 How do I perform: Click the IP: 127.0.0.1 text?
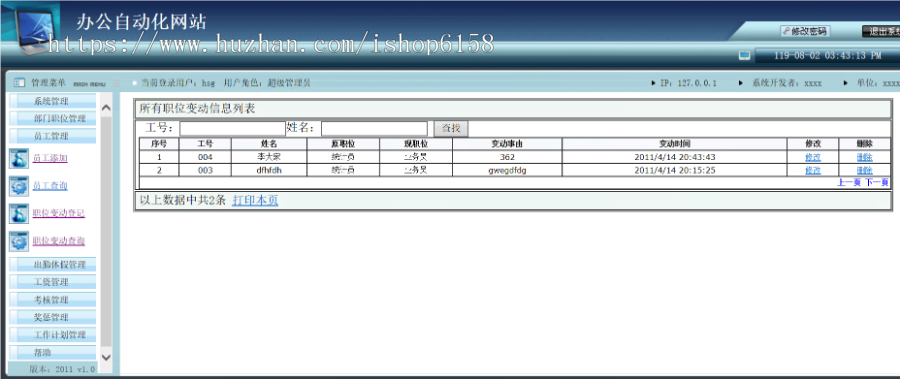click(688, 83)
